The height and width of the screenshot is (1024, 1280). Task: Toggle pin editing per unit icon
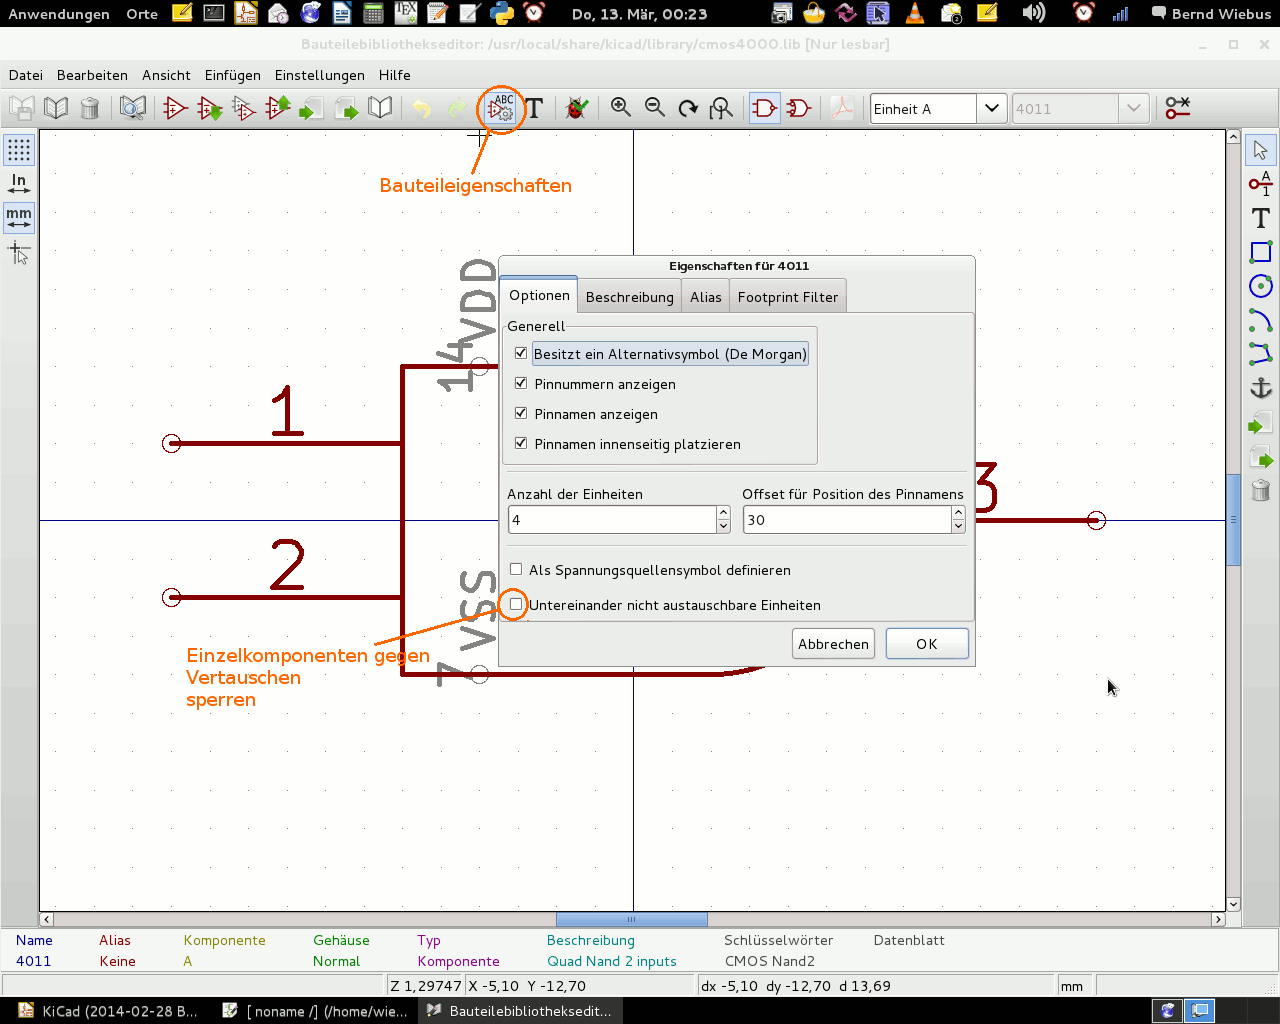[1178, 108]
